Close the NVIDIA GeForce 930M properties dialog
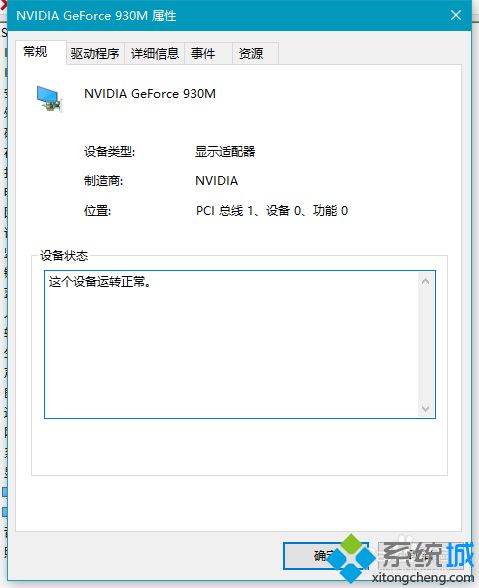The image size is (479, 588). 456,15
